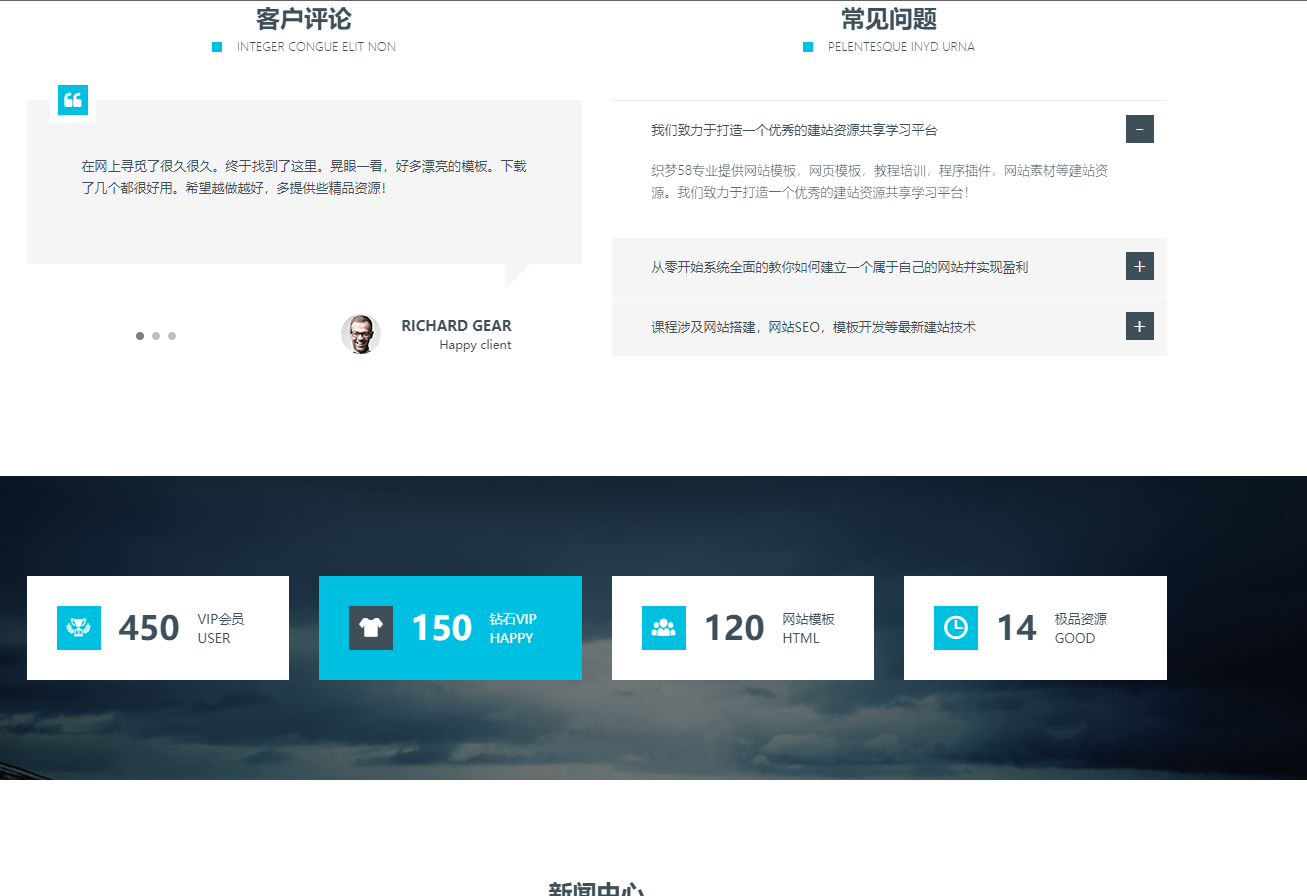Switch to the third testimonial carousel dot

click(172, 336)
